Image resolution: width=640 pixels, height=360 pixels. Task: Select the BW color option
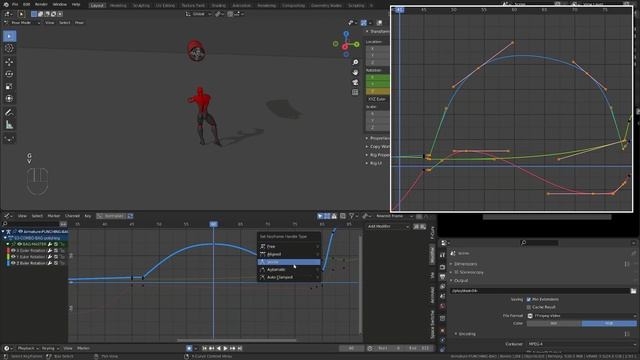[x=554, y=323]
